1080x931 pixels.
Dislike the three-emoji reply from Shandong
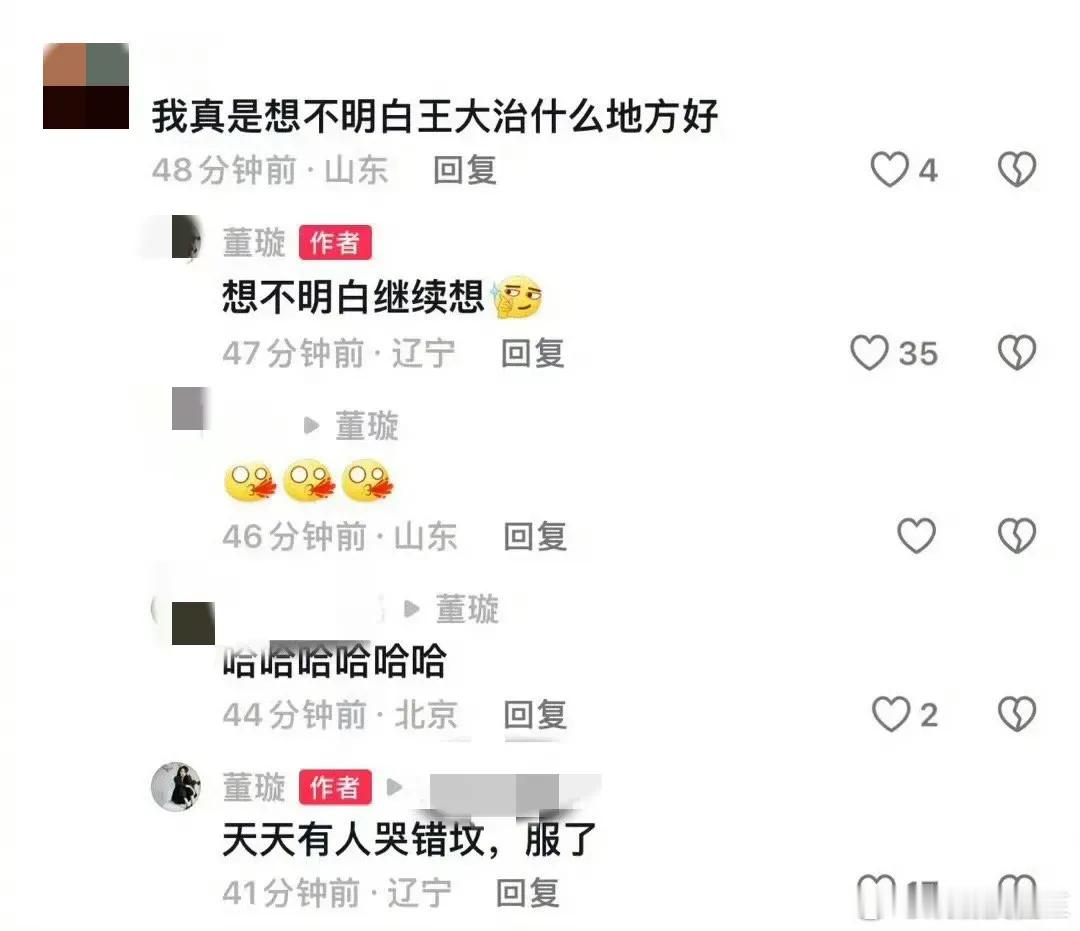[1017, 536]
